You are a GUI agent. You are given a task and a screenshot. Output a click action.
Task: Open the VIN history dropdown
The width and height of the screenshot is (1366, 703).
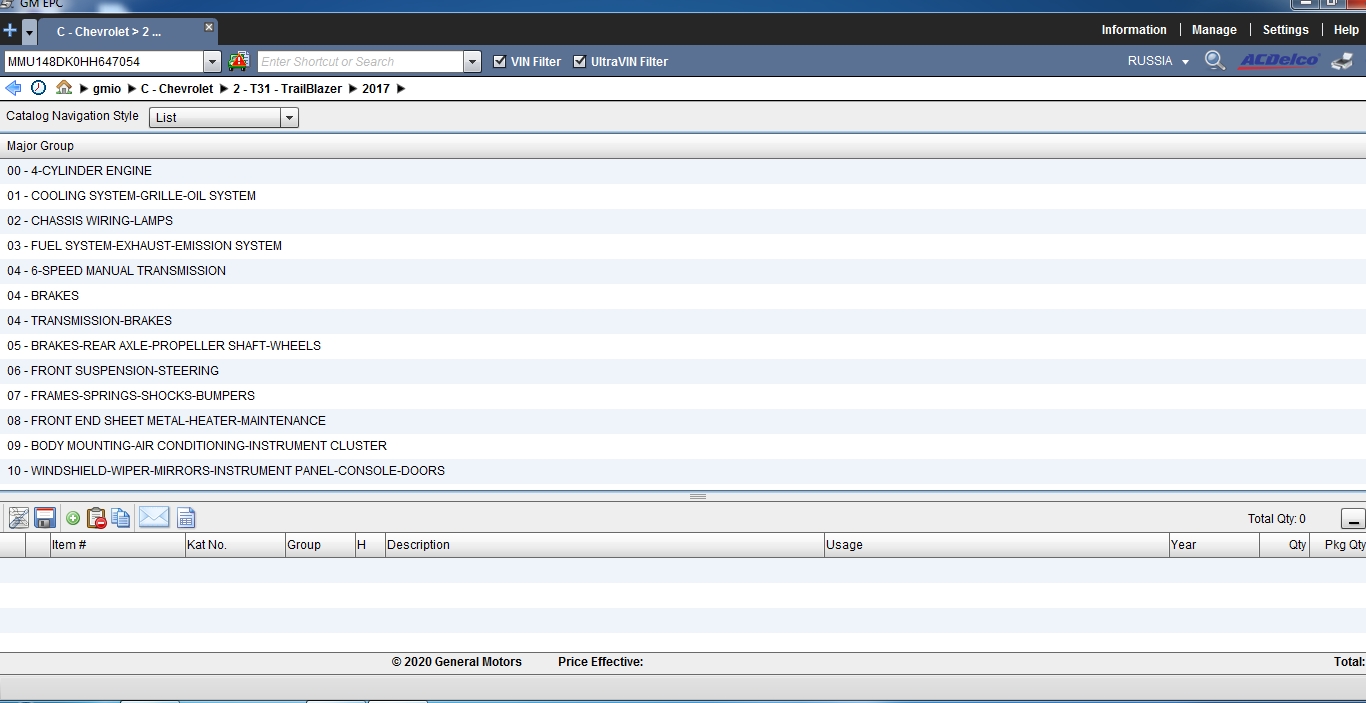[x=212, y=62]
